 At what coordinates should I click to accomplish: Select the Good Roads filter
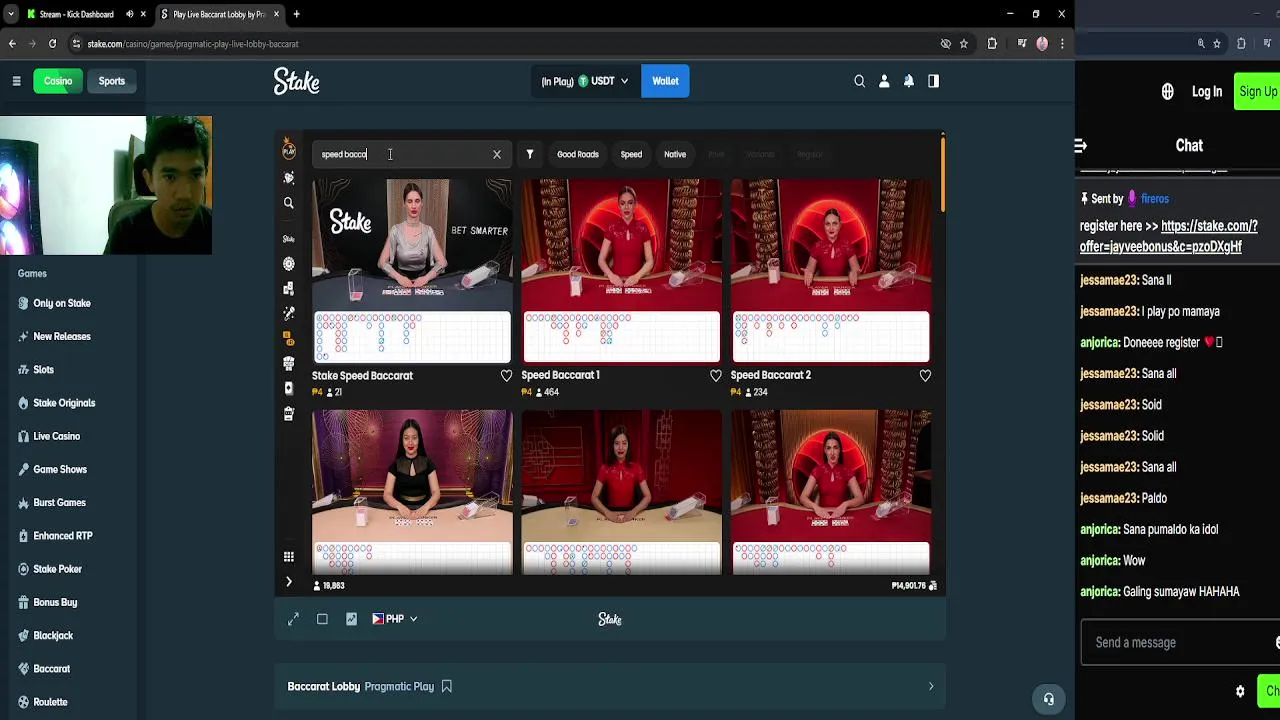[x=578, y=154]
